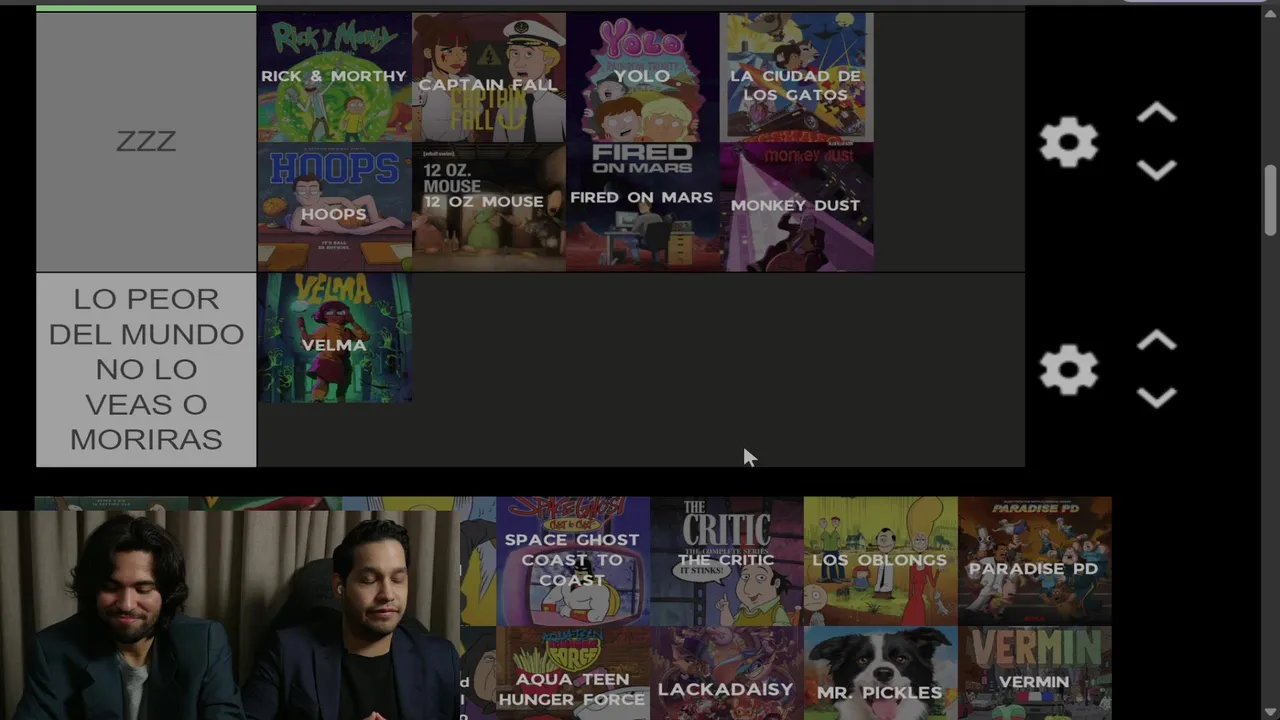This screenshot has height=720, width=1280.
Task: Click the ZZZ tier label
Action: point(146,141)
